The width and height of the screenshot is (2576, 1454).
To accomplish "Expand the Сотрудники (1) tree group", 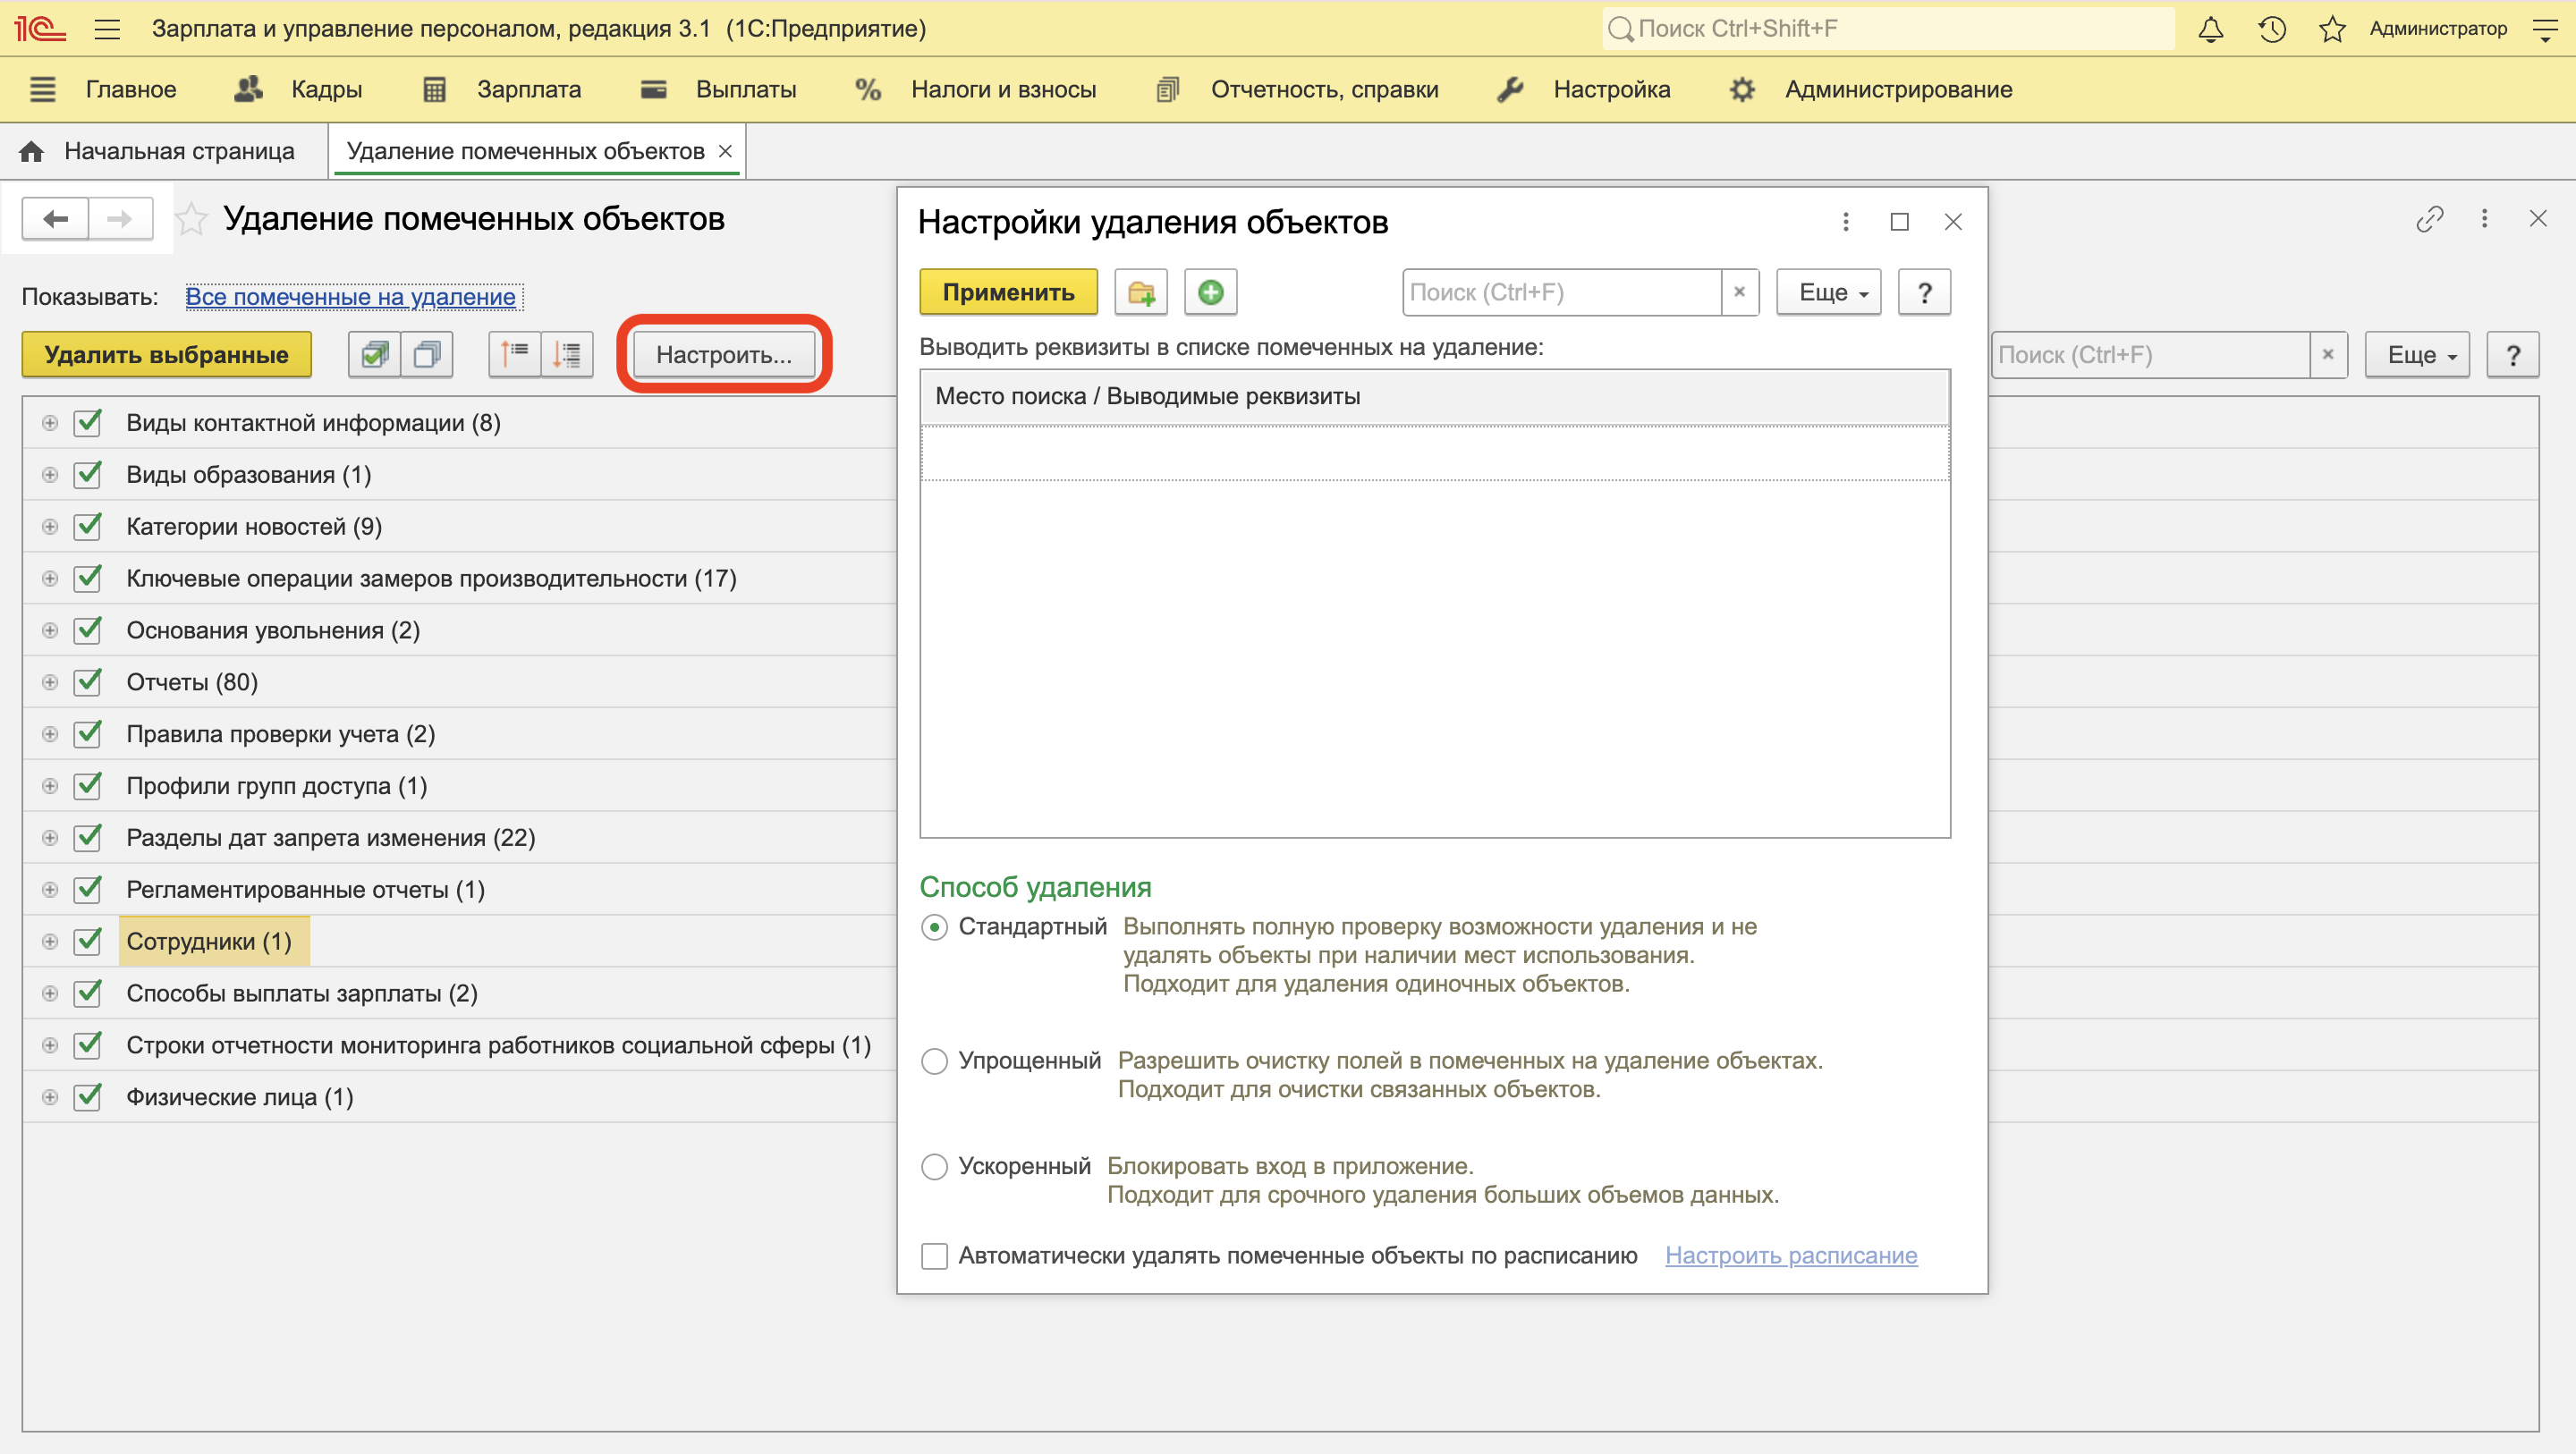I will click(50, 942).
